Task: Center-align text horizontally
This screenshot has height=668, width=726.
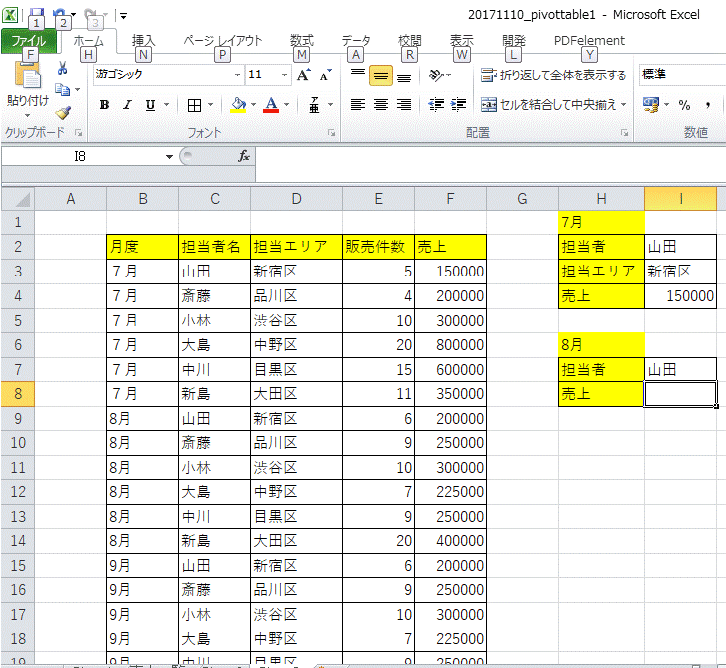Action: click(x=380, y=105)
